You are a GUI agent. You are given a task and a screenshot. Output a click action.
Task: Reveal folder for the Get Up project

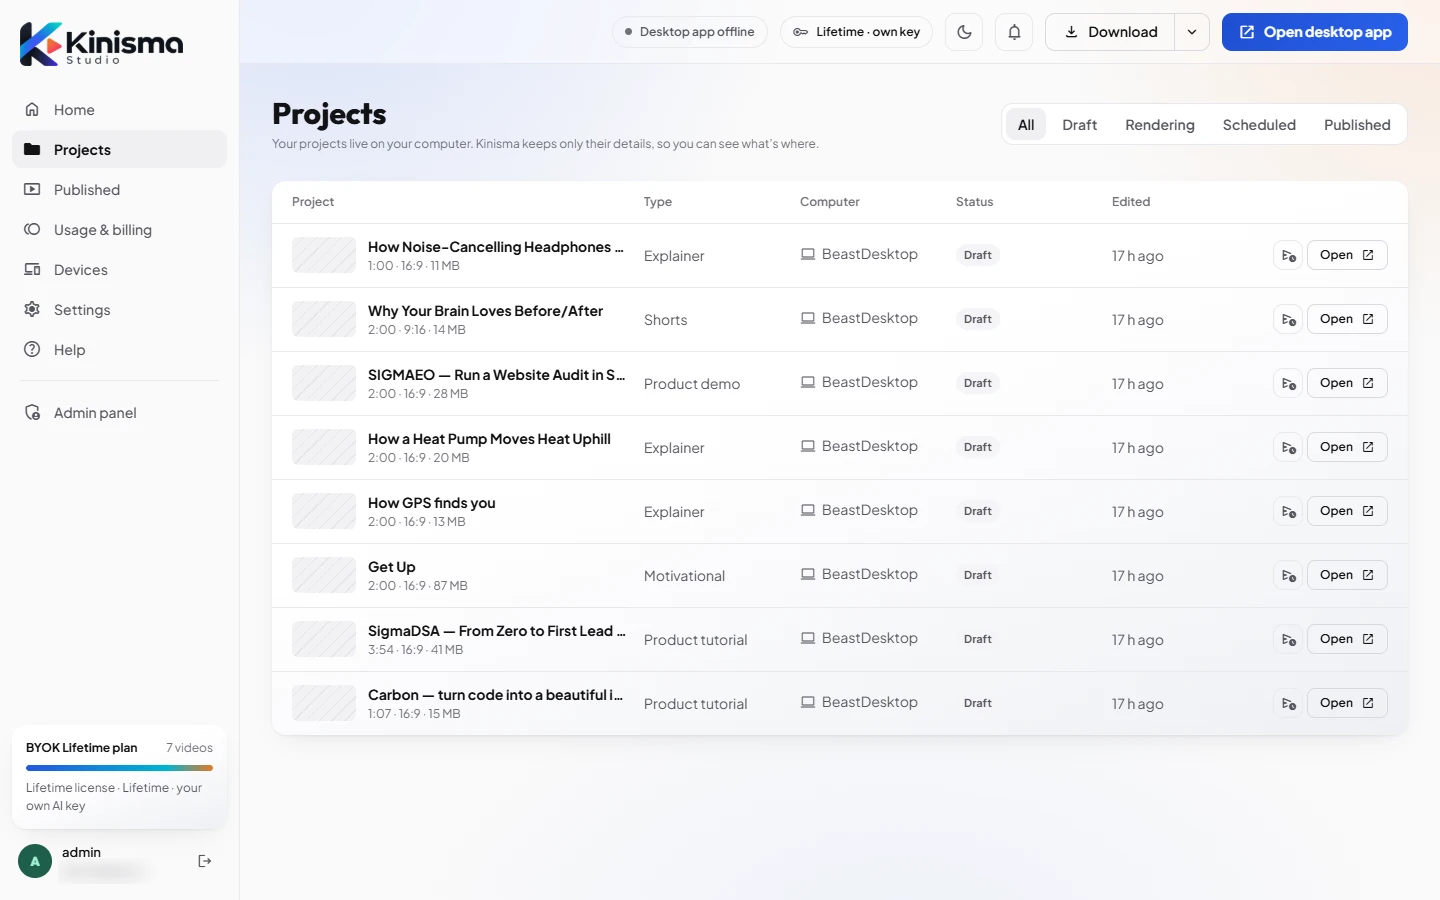pyautogui.click(x=1289, y=576)
